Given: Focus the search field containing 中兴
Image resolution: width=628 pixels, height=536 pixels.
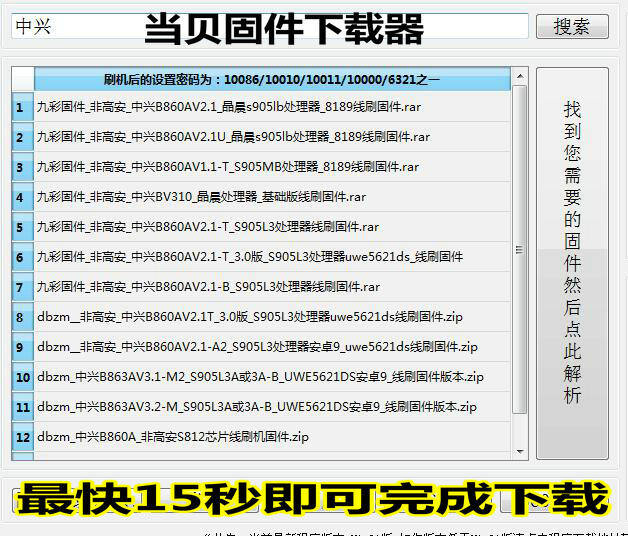Looking at the screenshot, I should pyautogui.click(x=270, y=26).
